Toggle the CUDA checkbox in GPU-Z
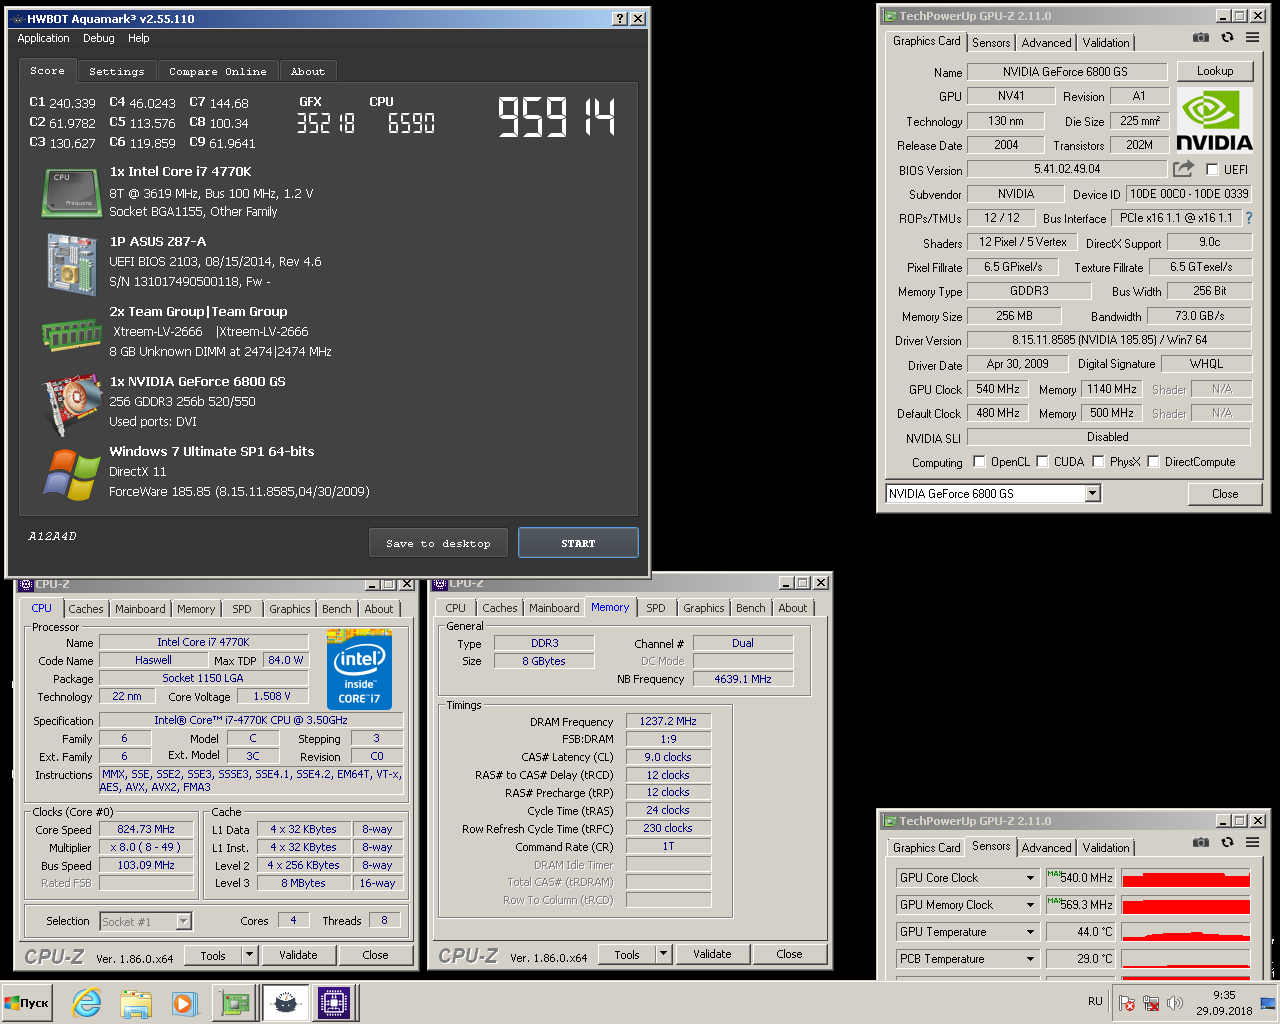Screen dimensions: 1280x1024 pyautogui.click(x=1042, y=461)
